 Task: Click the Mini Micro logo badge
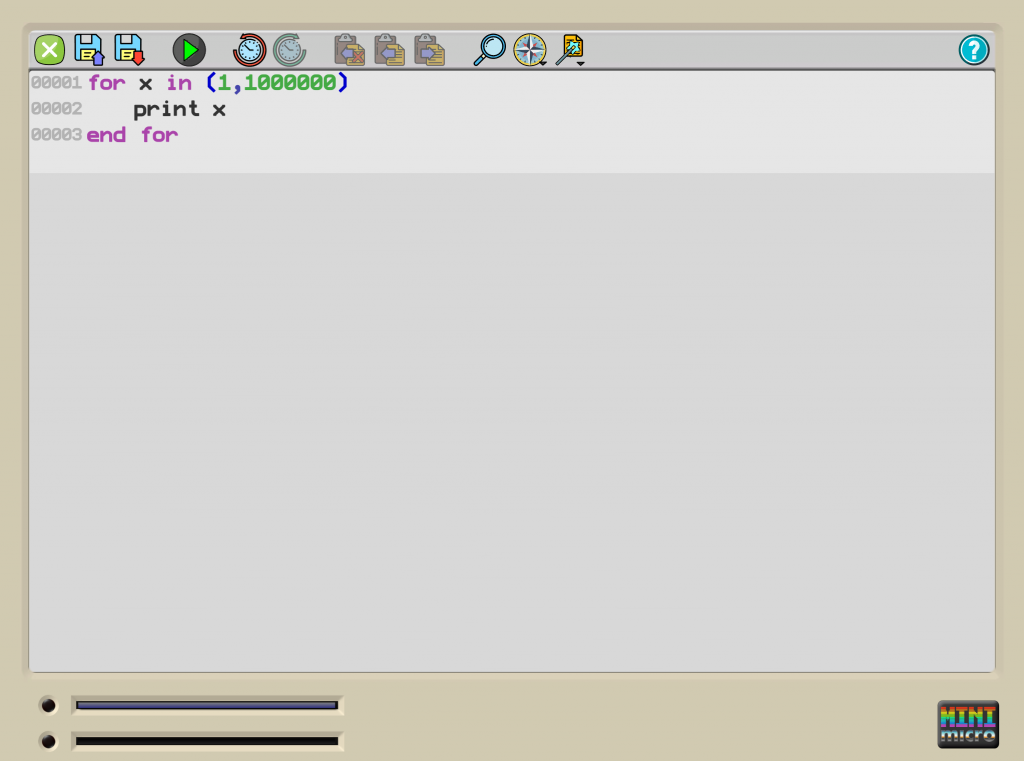tap(967, 724)
